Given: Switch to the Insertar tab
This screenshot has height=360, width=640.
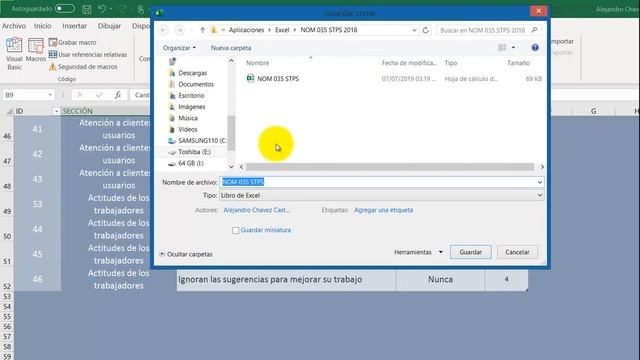Looking at the screenshot, I should (x=74, y=26).
